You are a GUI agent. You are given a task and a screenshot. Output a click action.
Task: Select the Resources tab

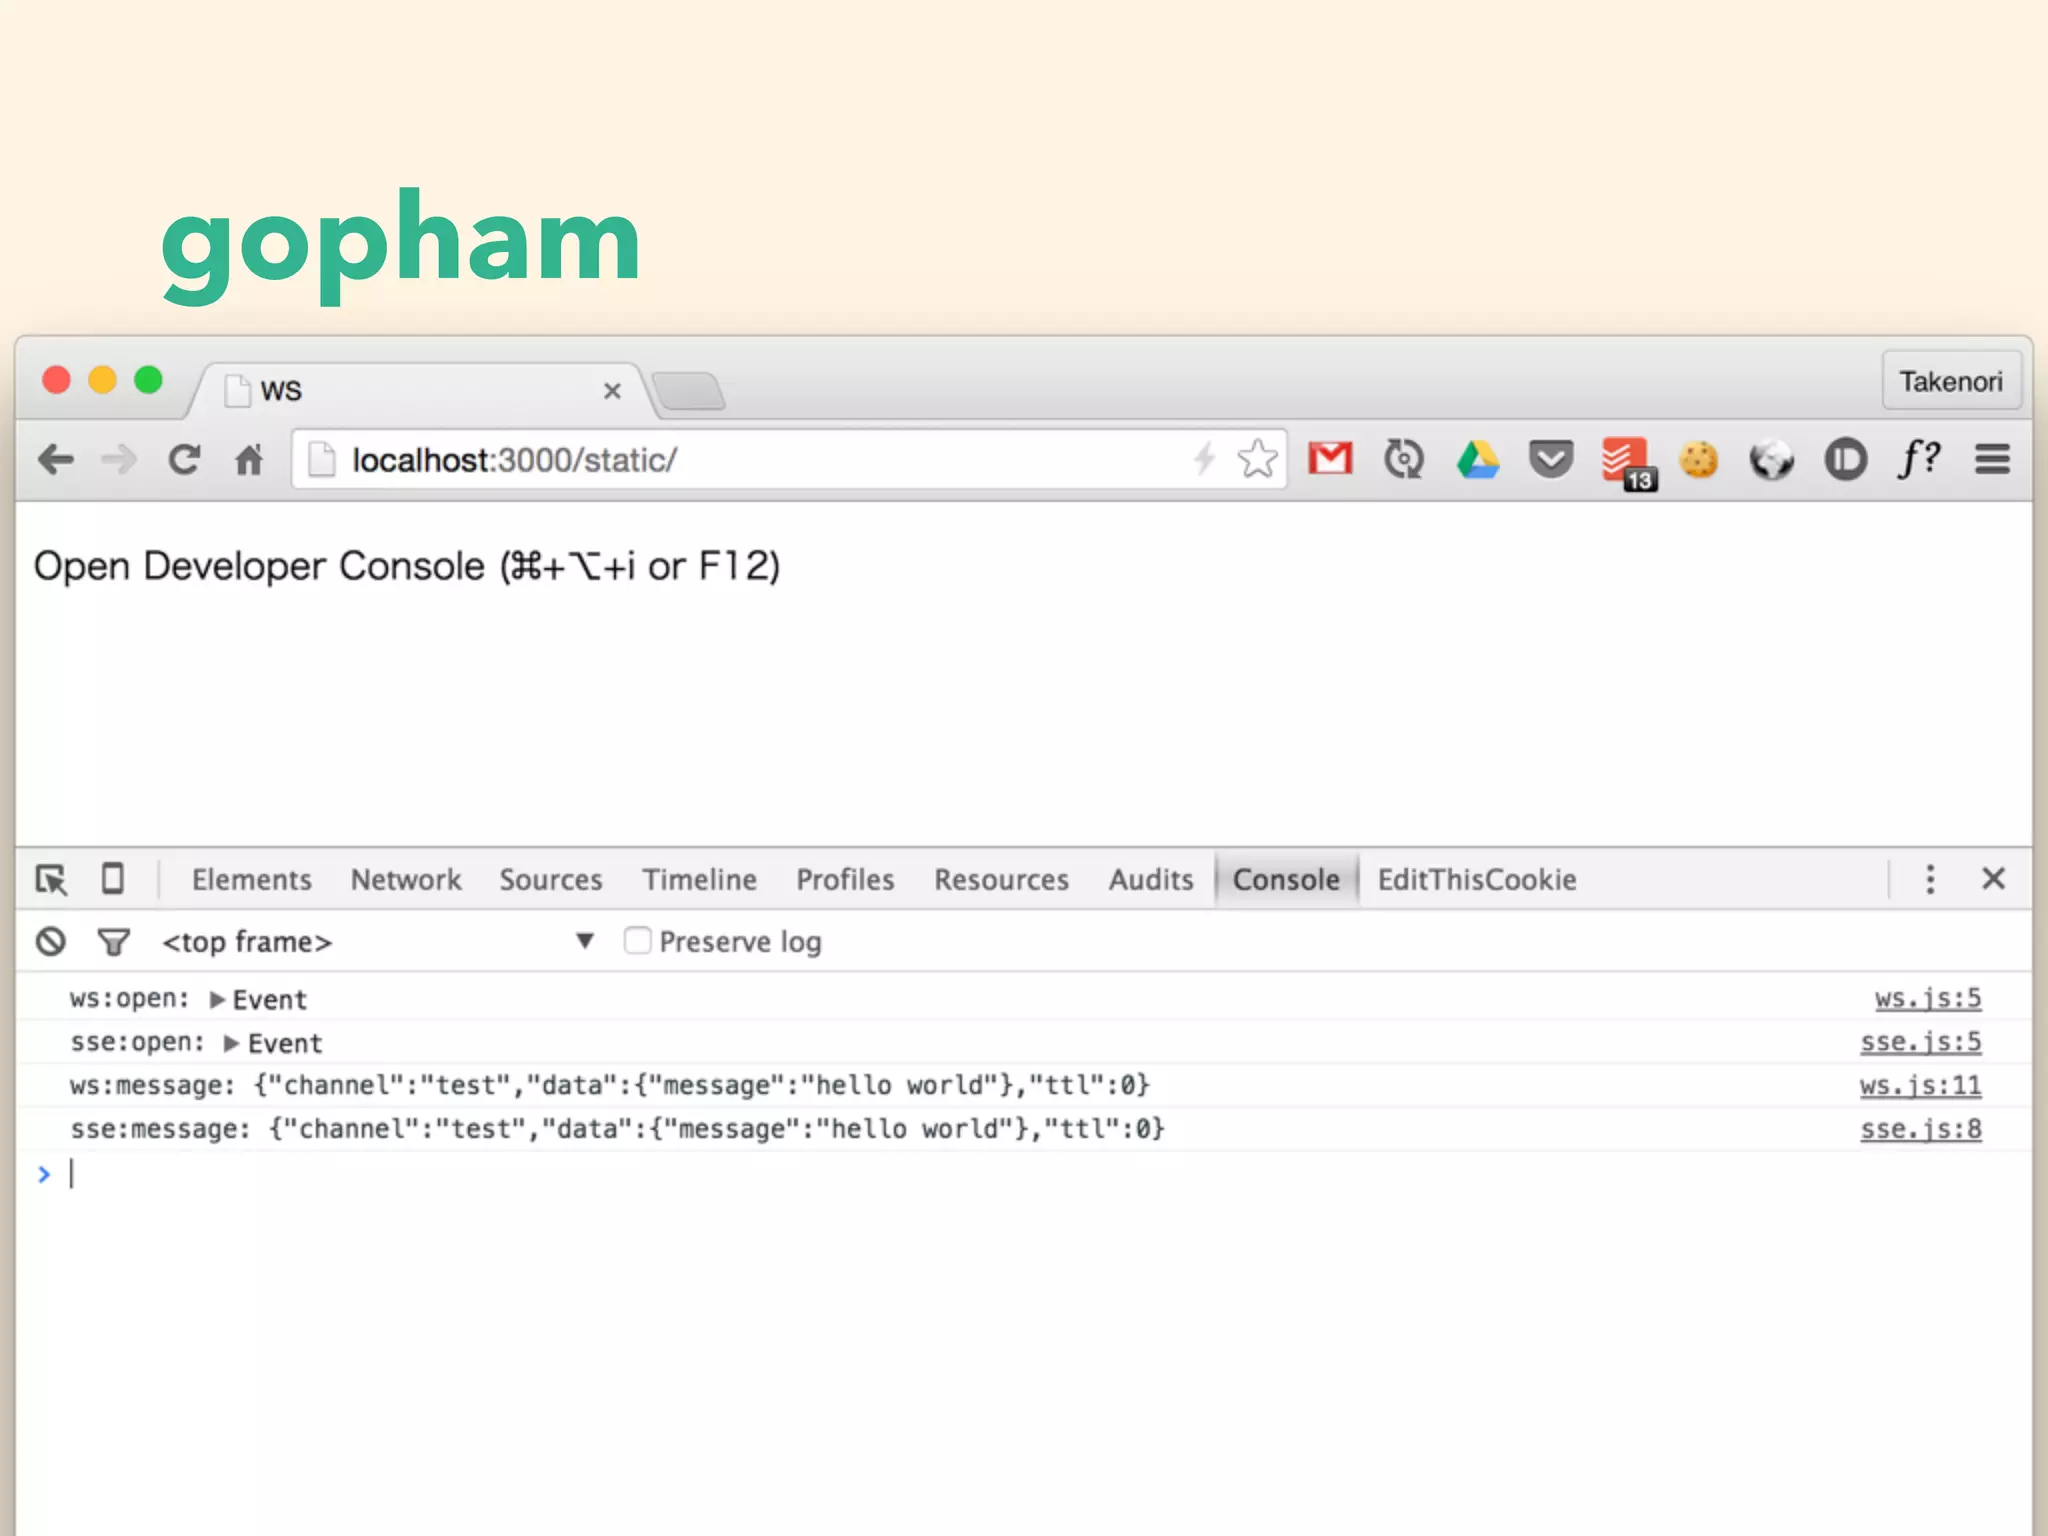(1001, 880)
